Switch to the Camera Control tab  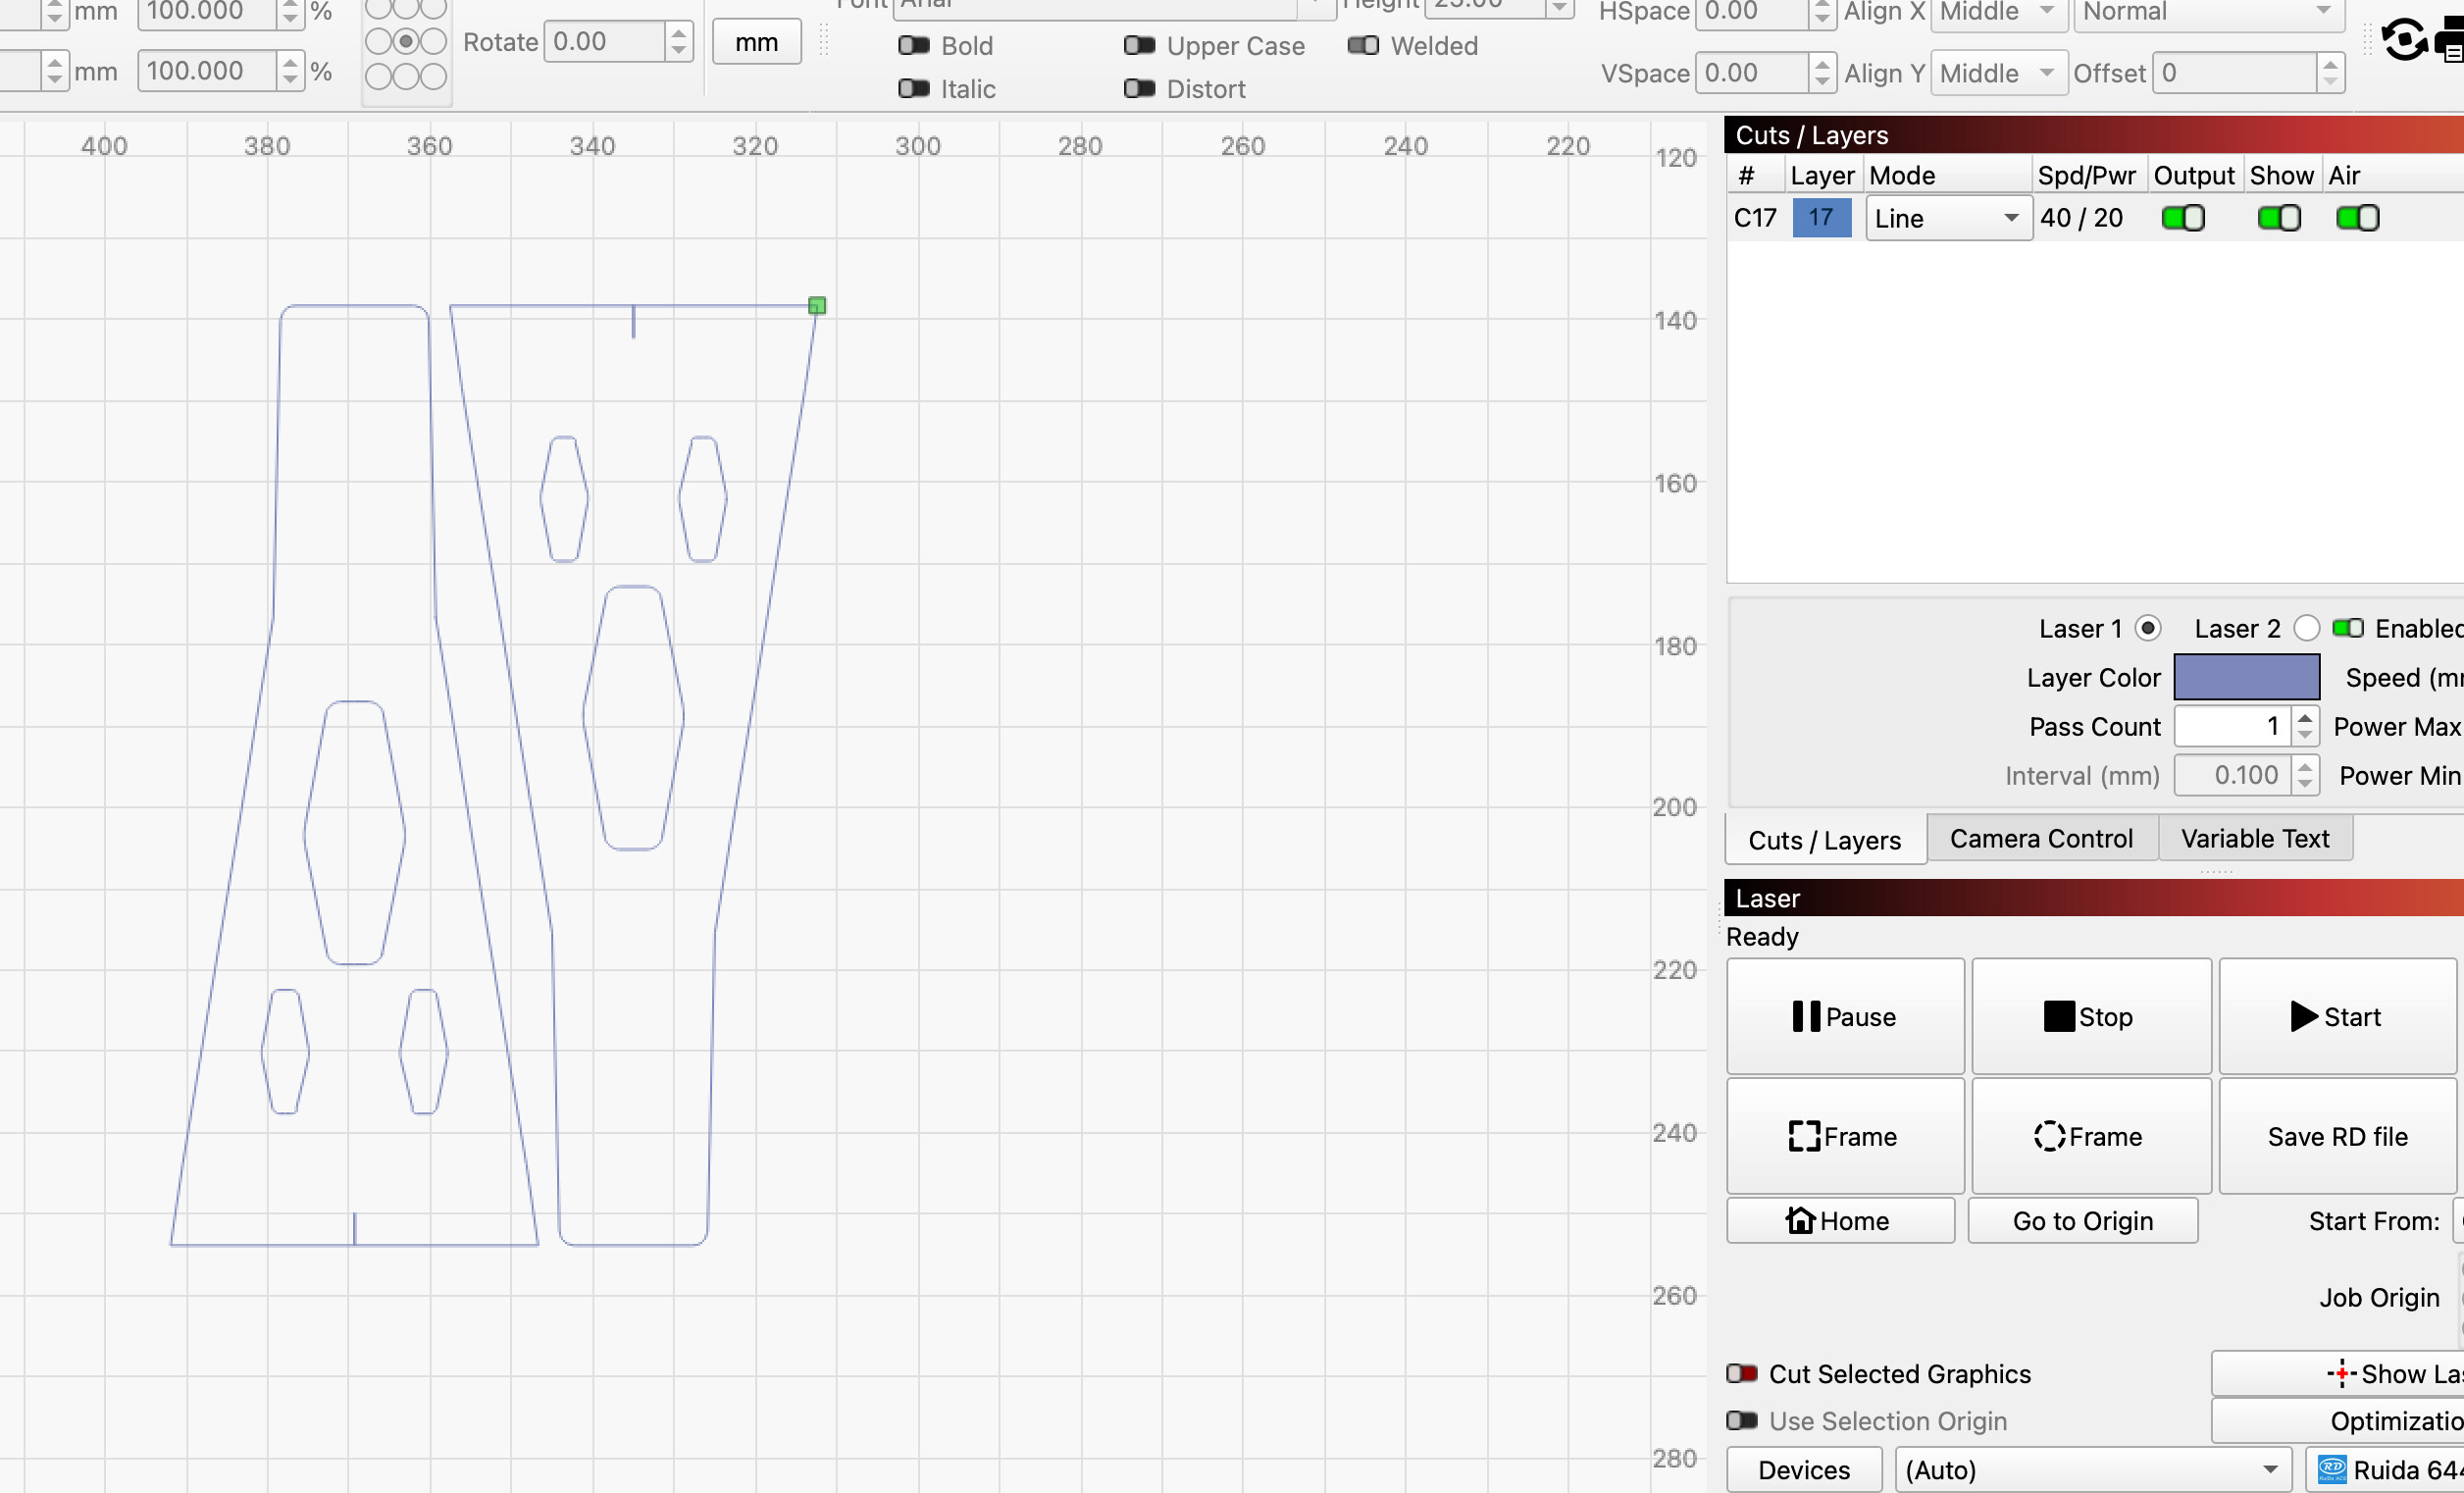coord(2041,838)
